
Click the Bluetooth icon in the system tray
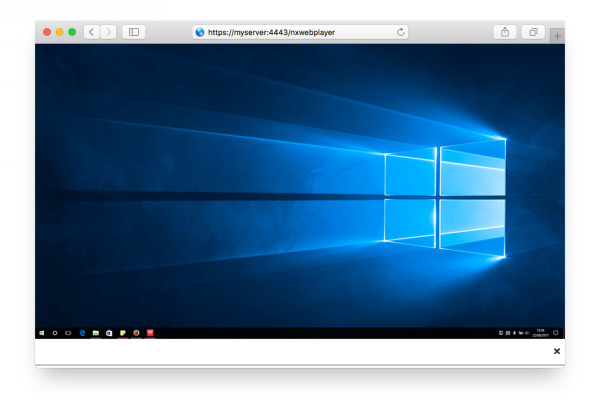tap(514, 333)
